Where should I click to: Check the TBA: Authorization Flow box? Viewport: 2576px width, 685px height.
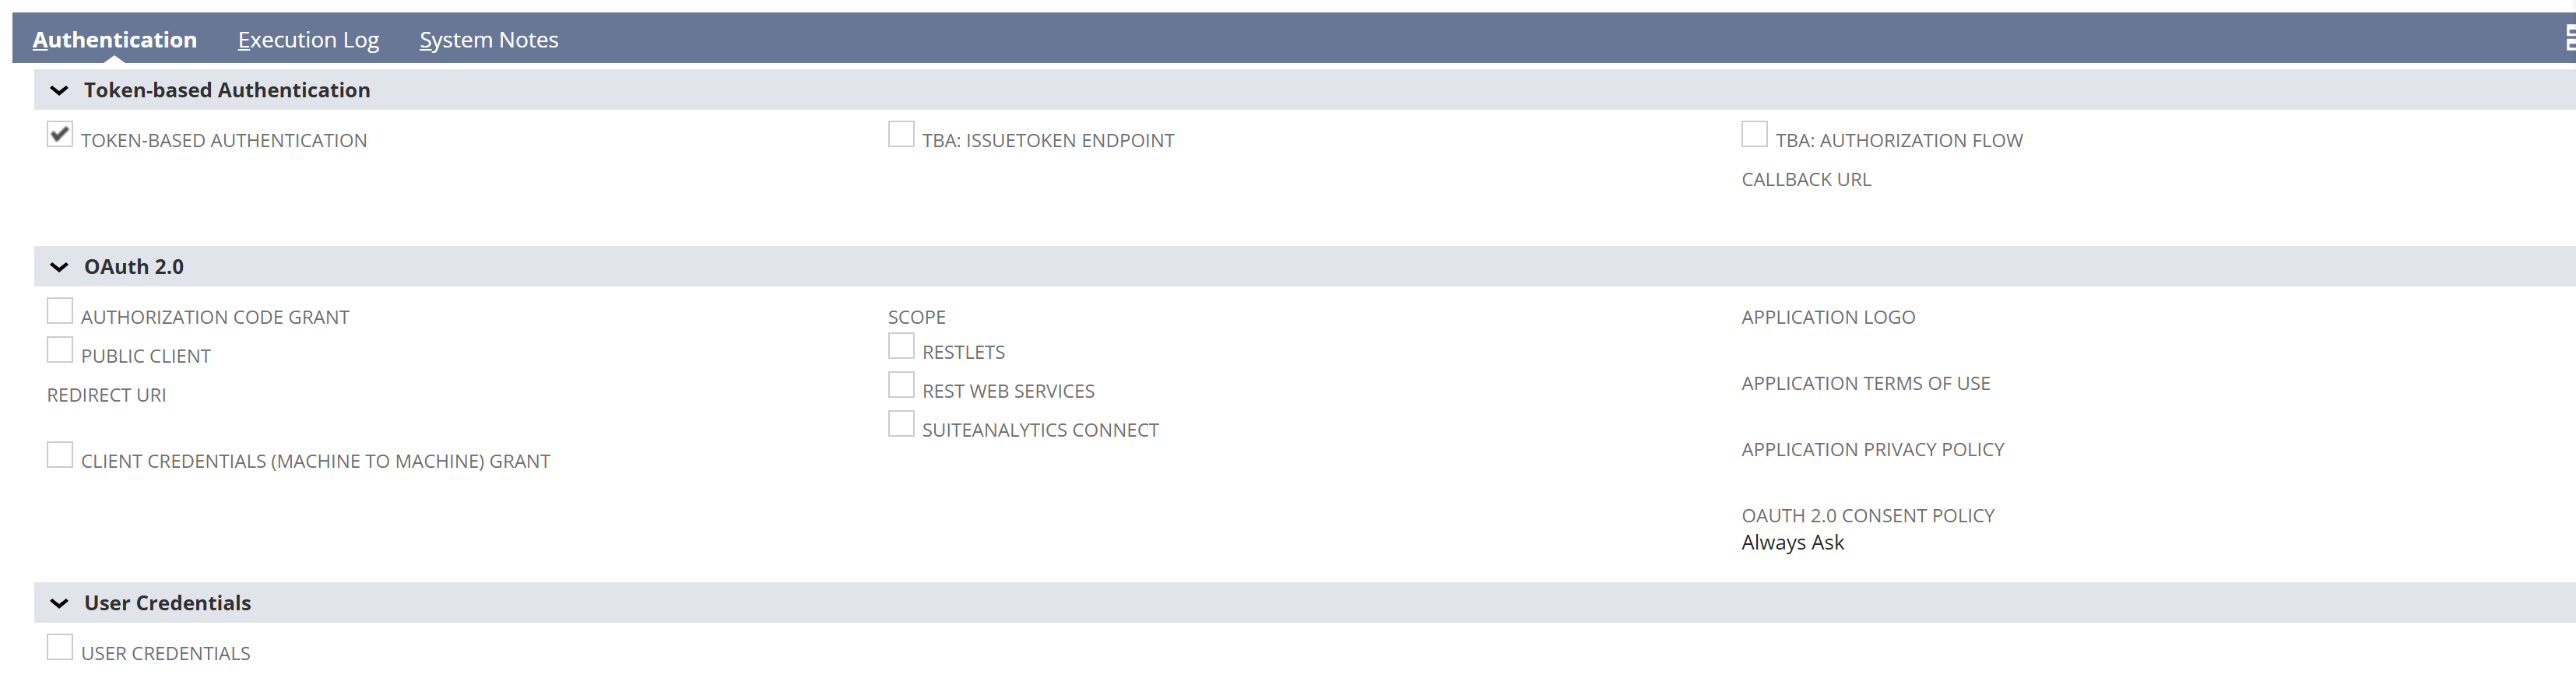click(1754, 134)
